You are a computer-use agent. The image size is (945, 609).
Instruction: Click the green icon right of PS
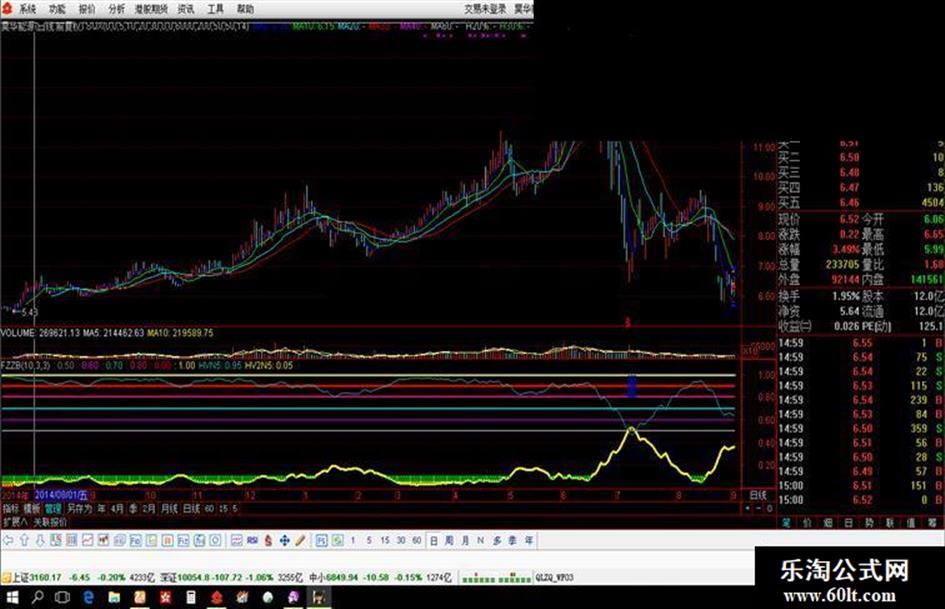point(338,540)
